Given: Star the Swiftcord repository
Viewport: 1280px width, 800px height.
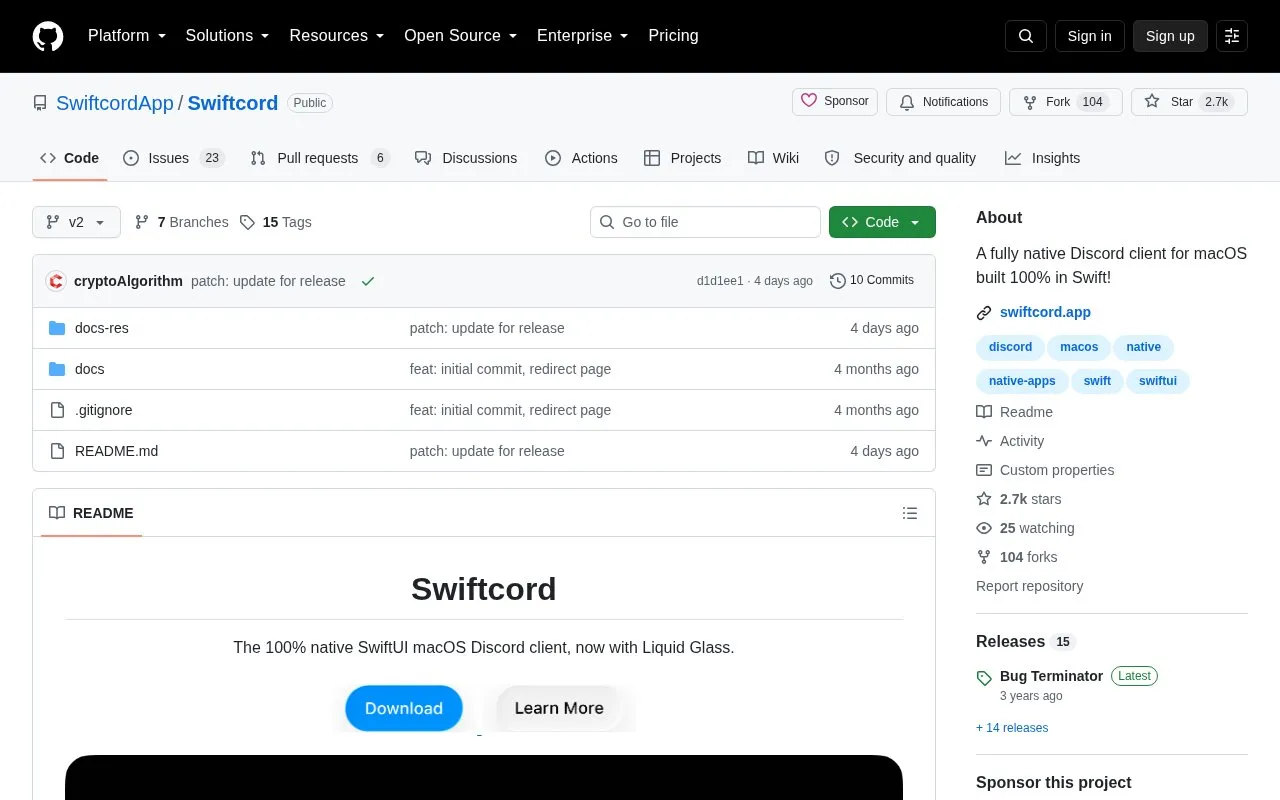Looking at the screenshot, I should pos(1189,102).
